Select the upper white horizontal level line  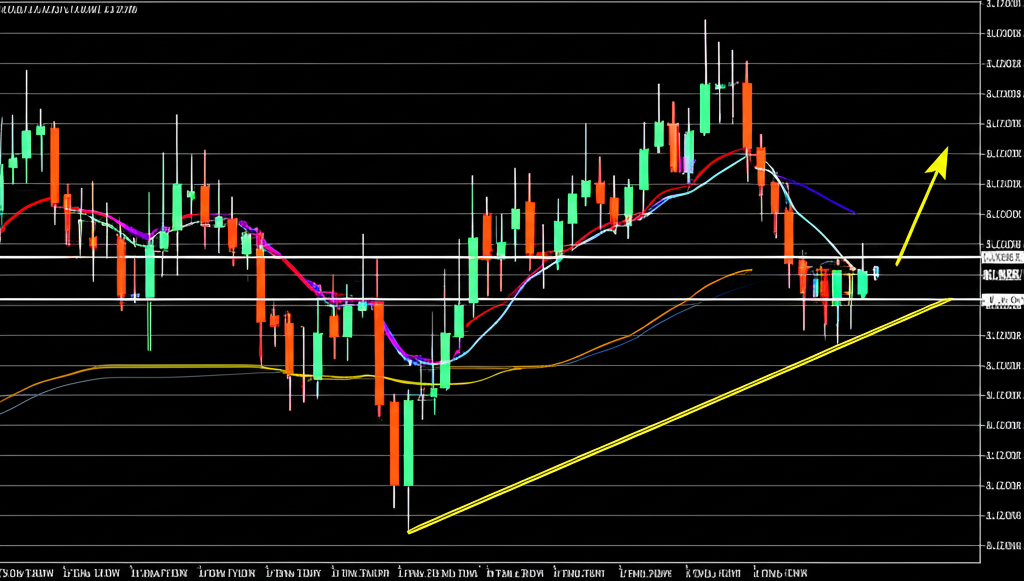tap(490, 257)
